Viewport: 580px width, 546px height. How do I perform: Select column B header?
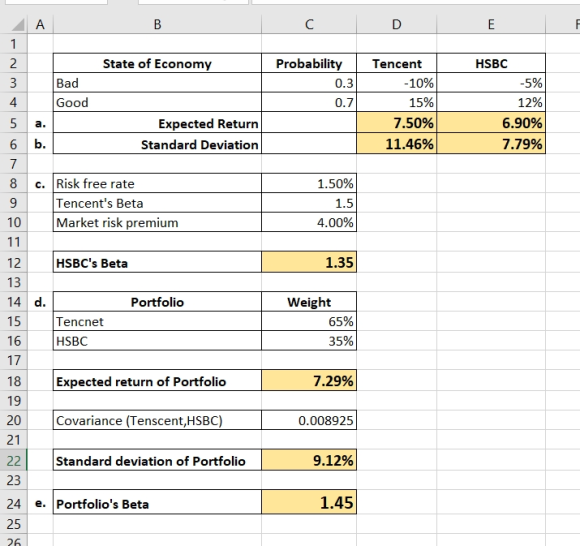158,24
